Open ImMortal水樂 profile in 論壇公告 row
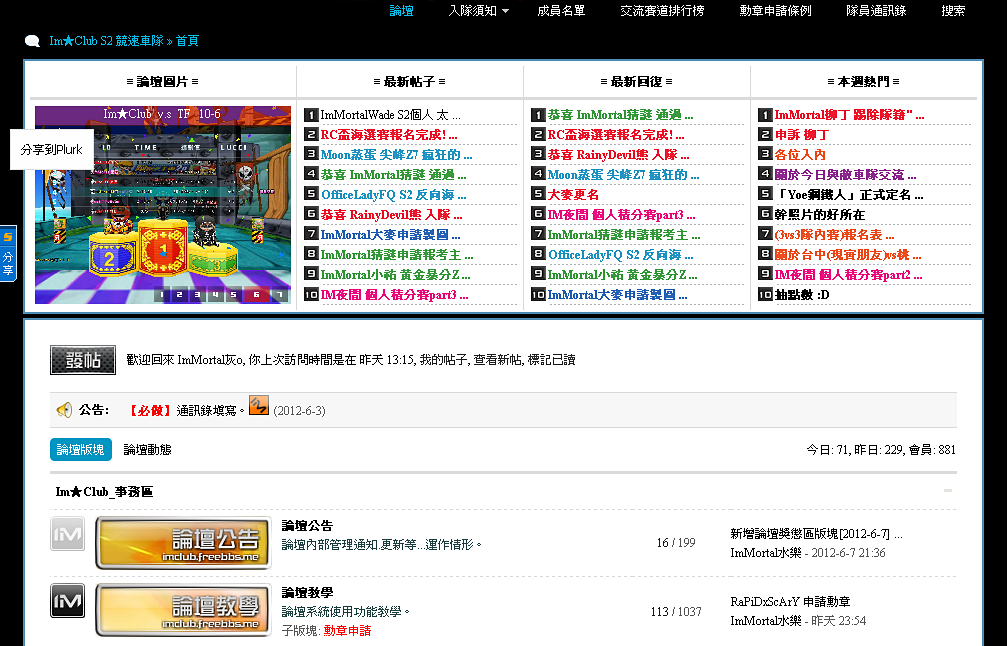This screenshot has width=1008, height=646. tap(766, 553)
